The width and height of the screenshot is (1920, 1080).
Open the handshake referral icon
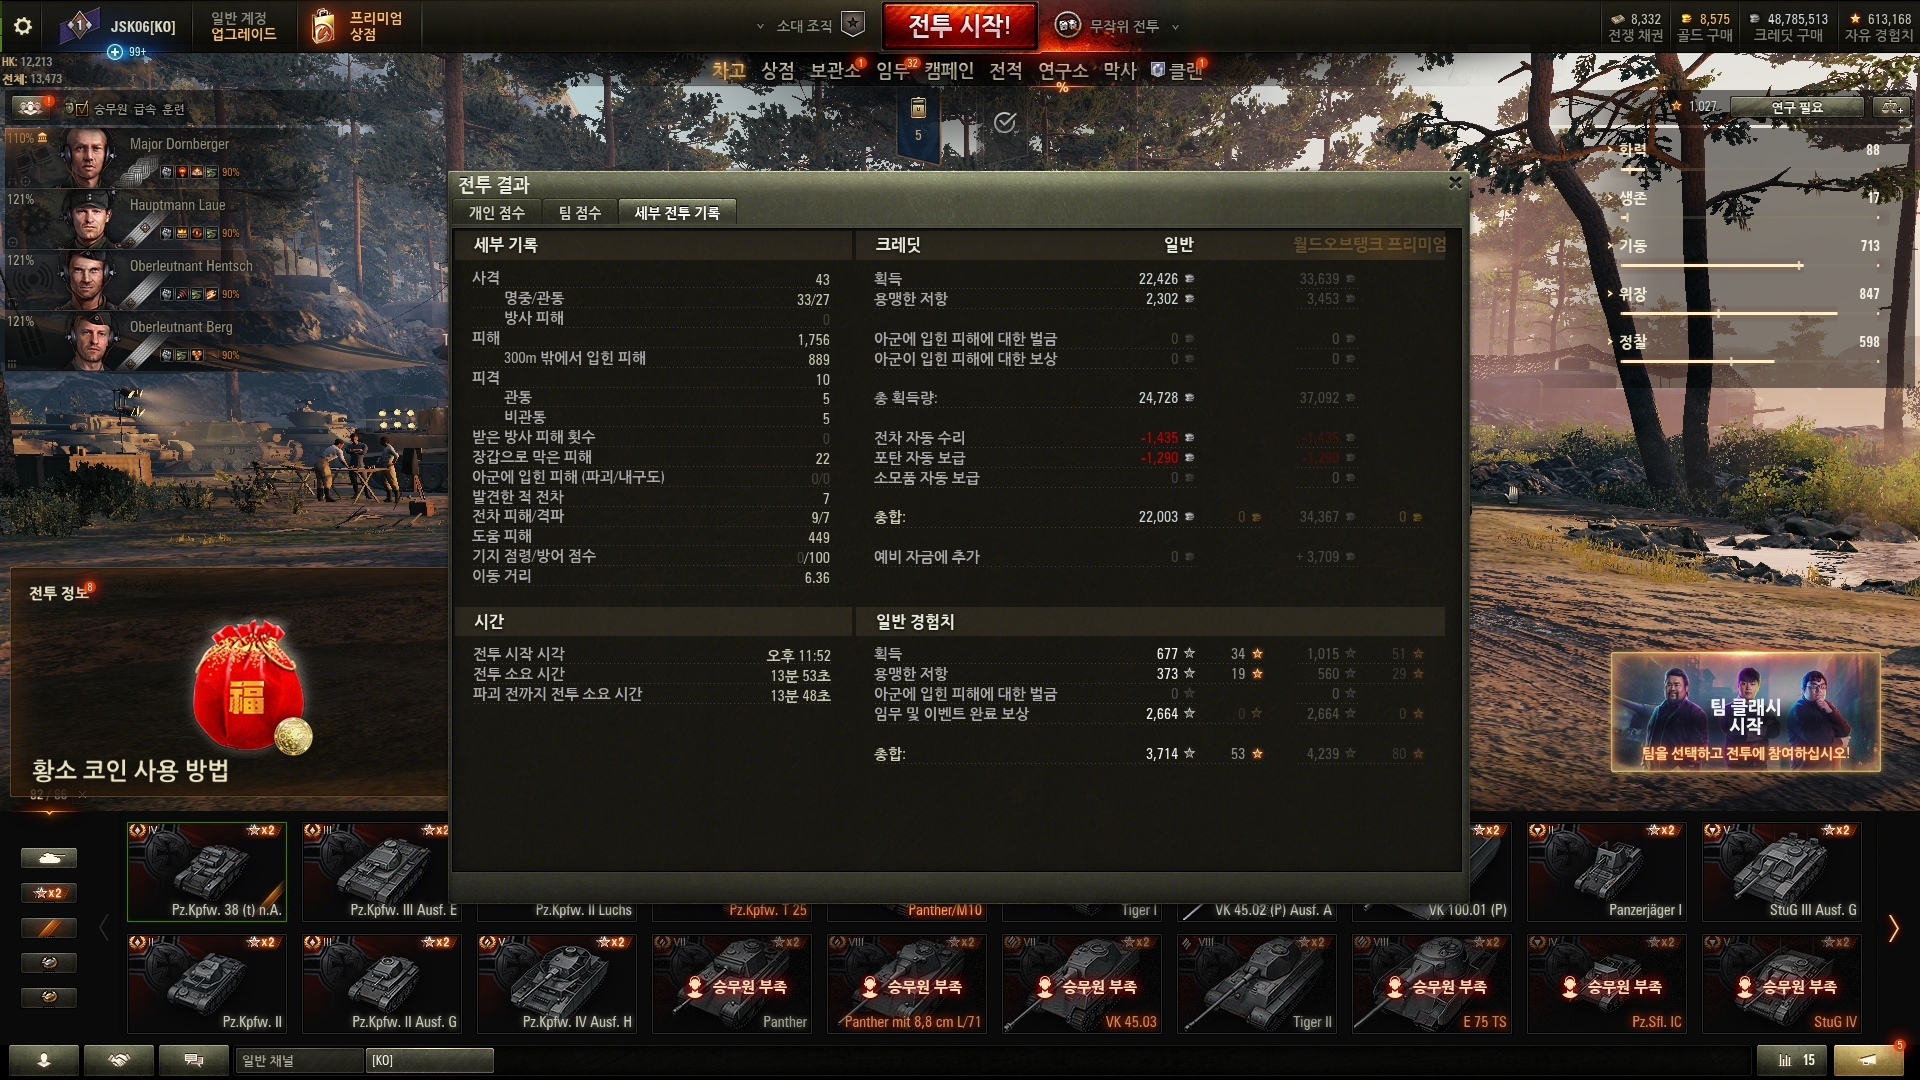tap(119, 1060)
